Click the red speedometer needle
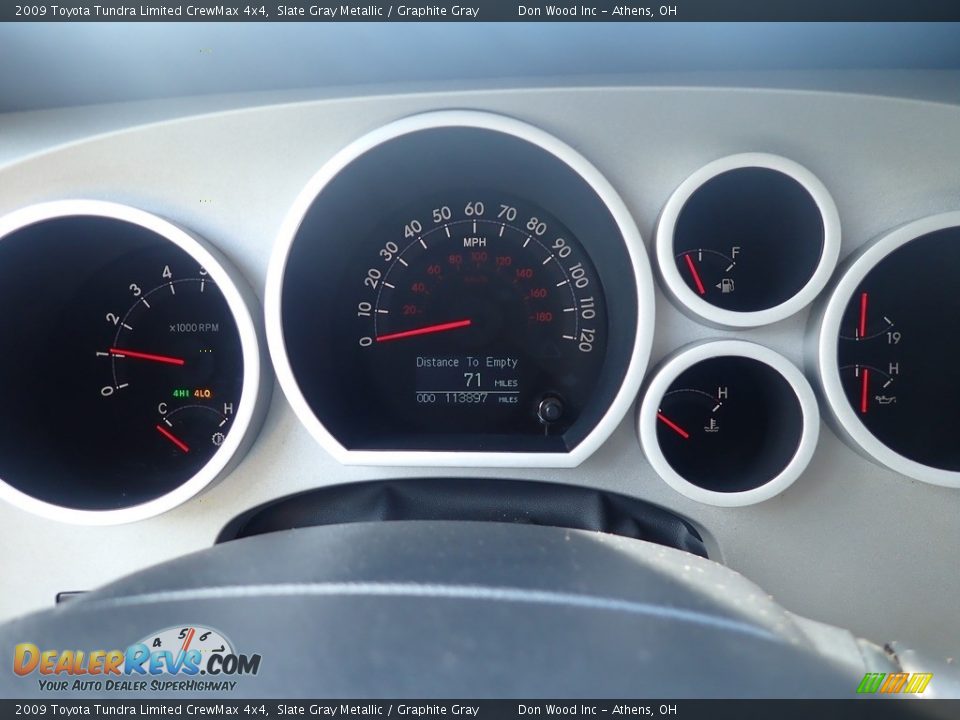This screenshot has height=720, width=960. (x=423, y=329)
